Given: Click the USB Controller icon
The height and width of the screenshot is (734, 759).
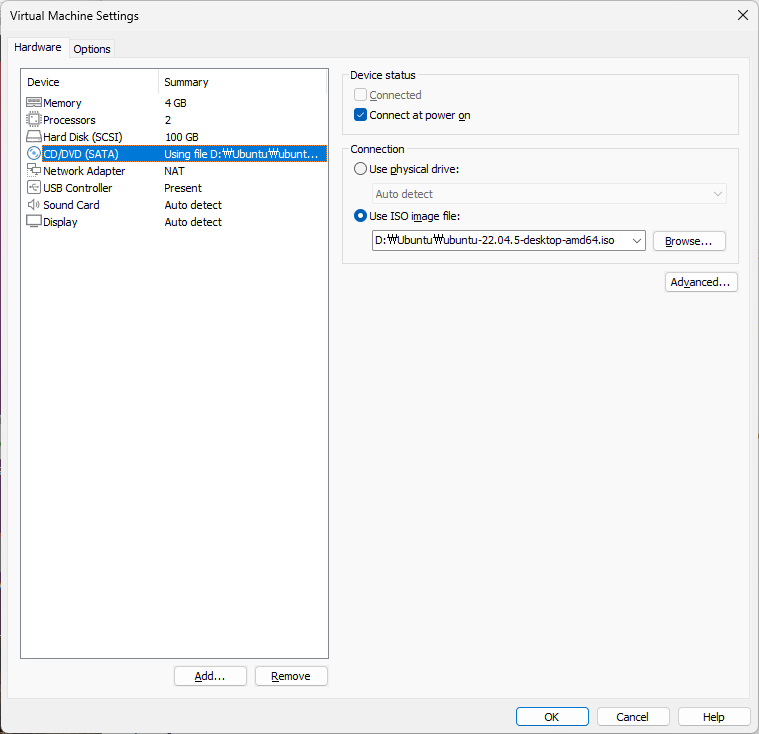Looking at the screenshot, I should (33, 187).
